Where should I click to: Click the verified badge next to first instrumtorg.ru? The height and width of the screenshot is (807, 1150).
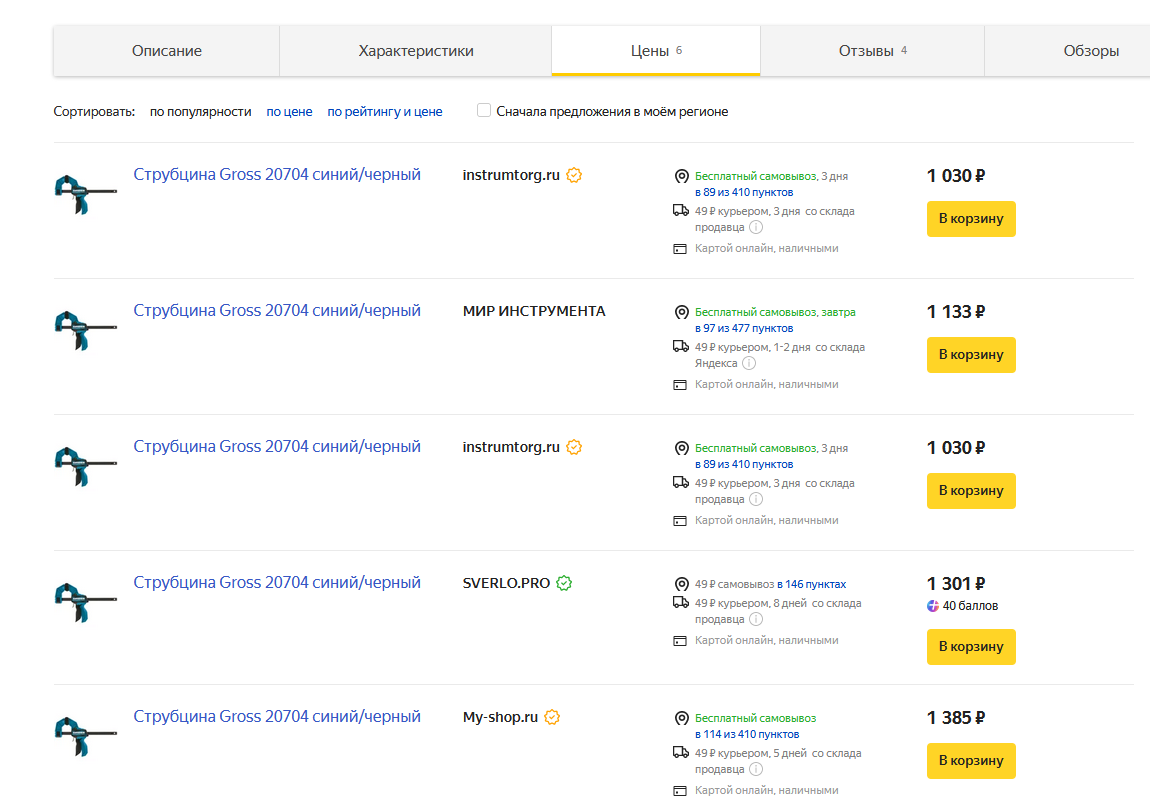(574, 175)
